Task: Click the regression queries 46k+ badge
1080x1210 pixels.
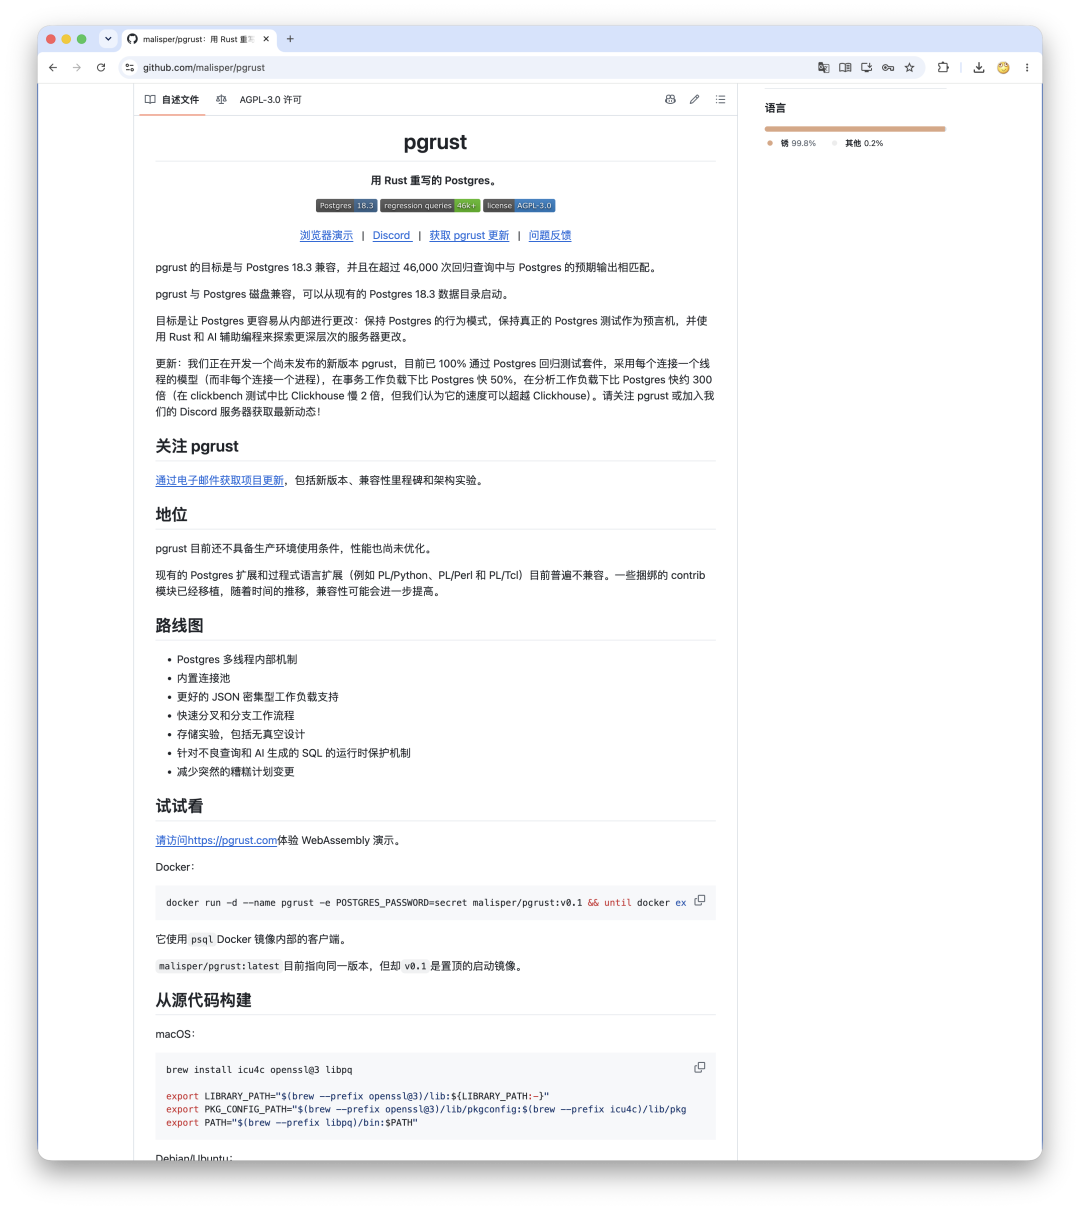Action: pyautogui.click(x=430, y=206)
